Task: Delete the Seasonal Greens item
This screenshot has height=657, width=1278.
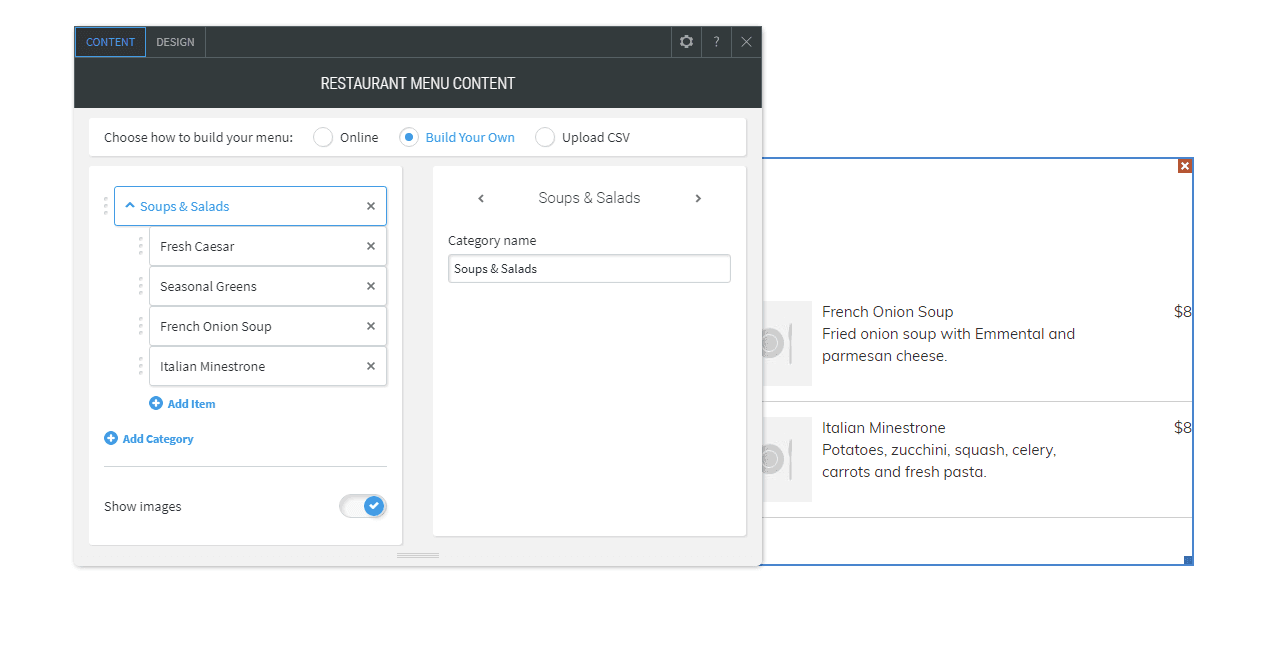Action: (x=371, y=286)
